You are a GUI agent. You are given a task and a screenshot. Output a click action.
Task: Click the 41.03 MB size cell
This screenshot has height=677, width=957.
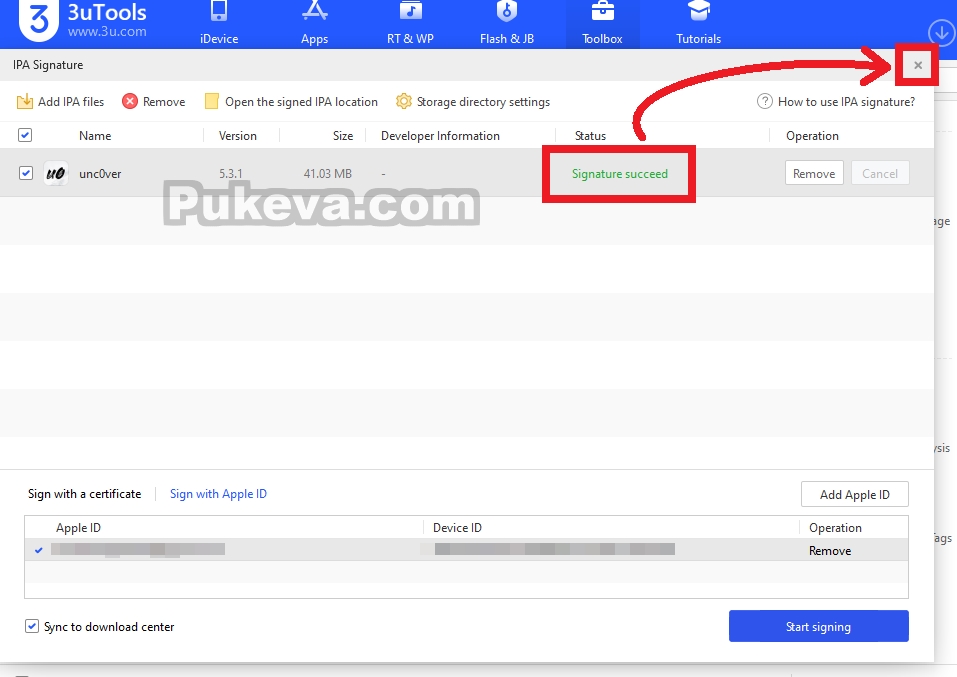coord(328,174)
